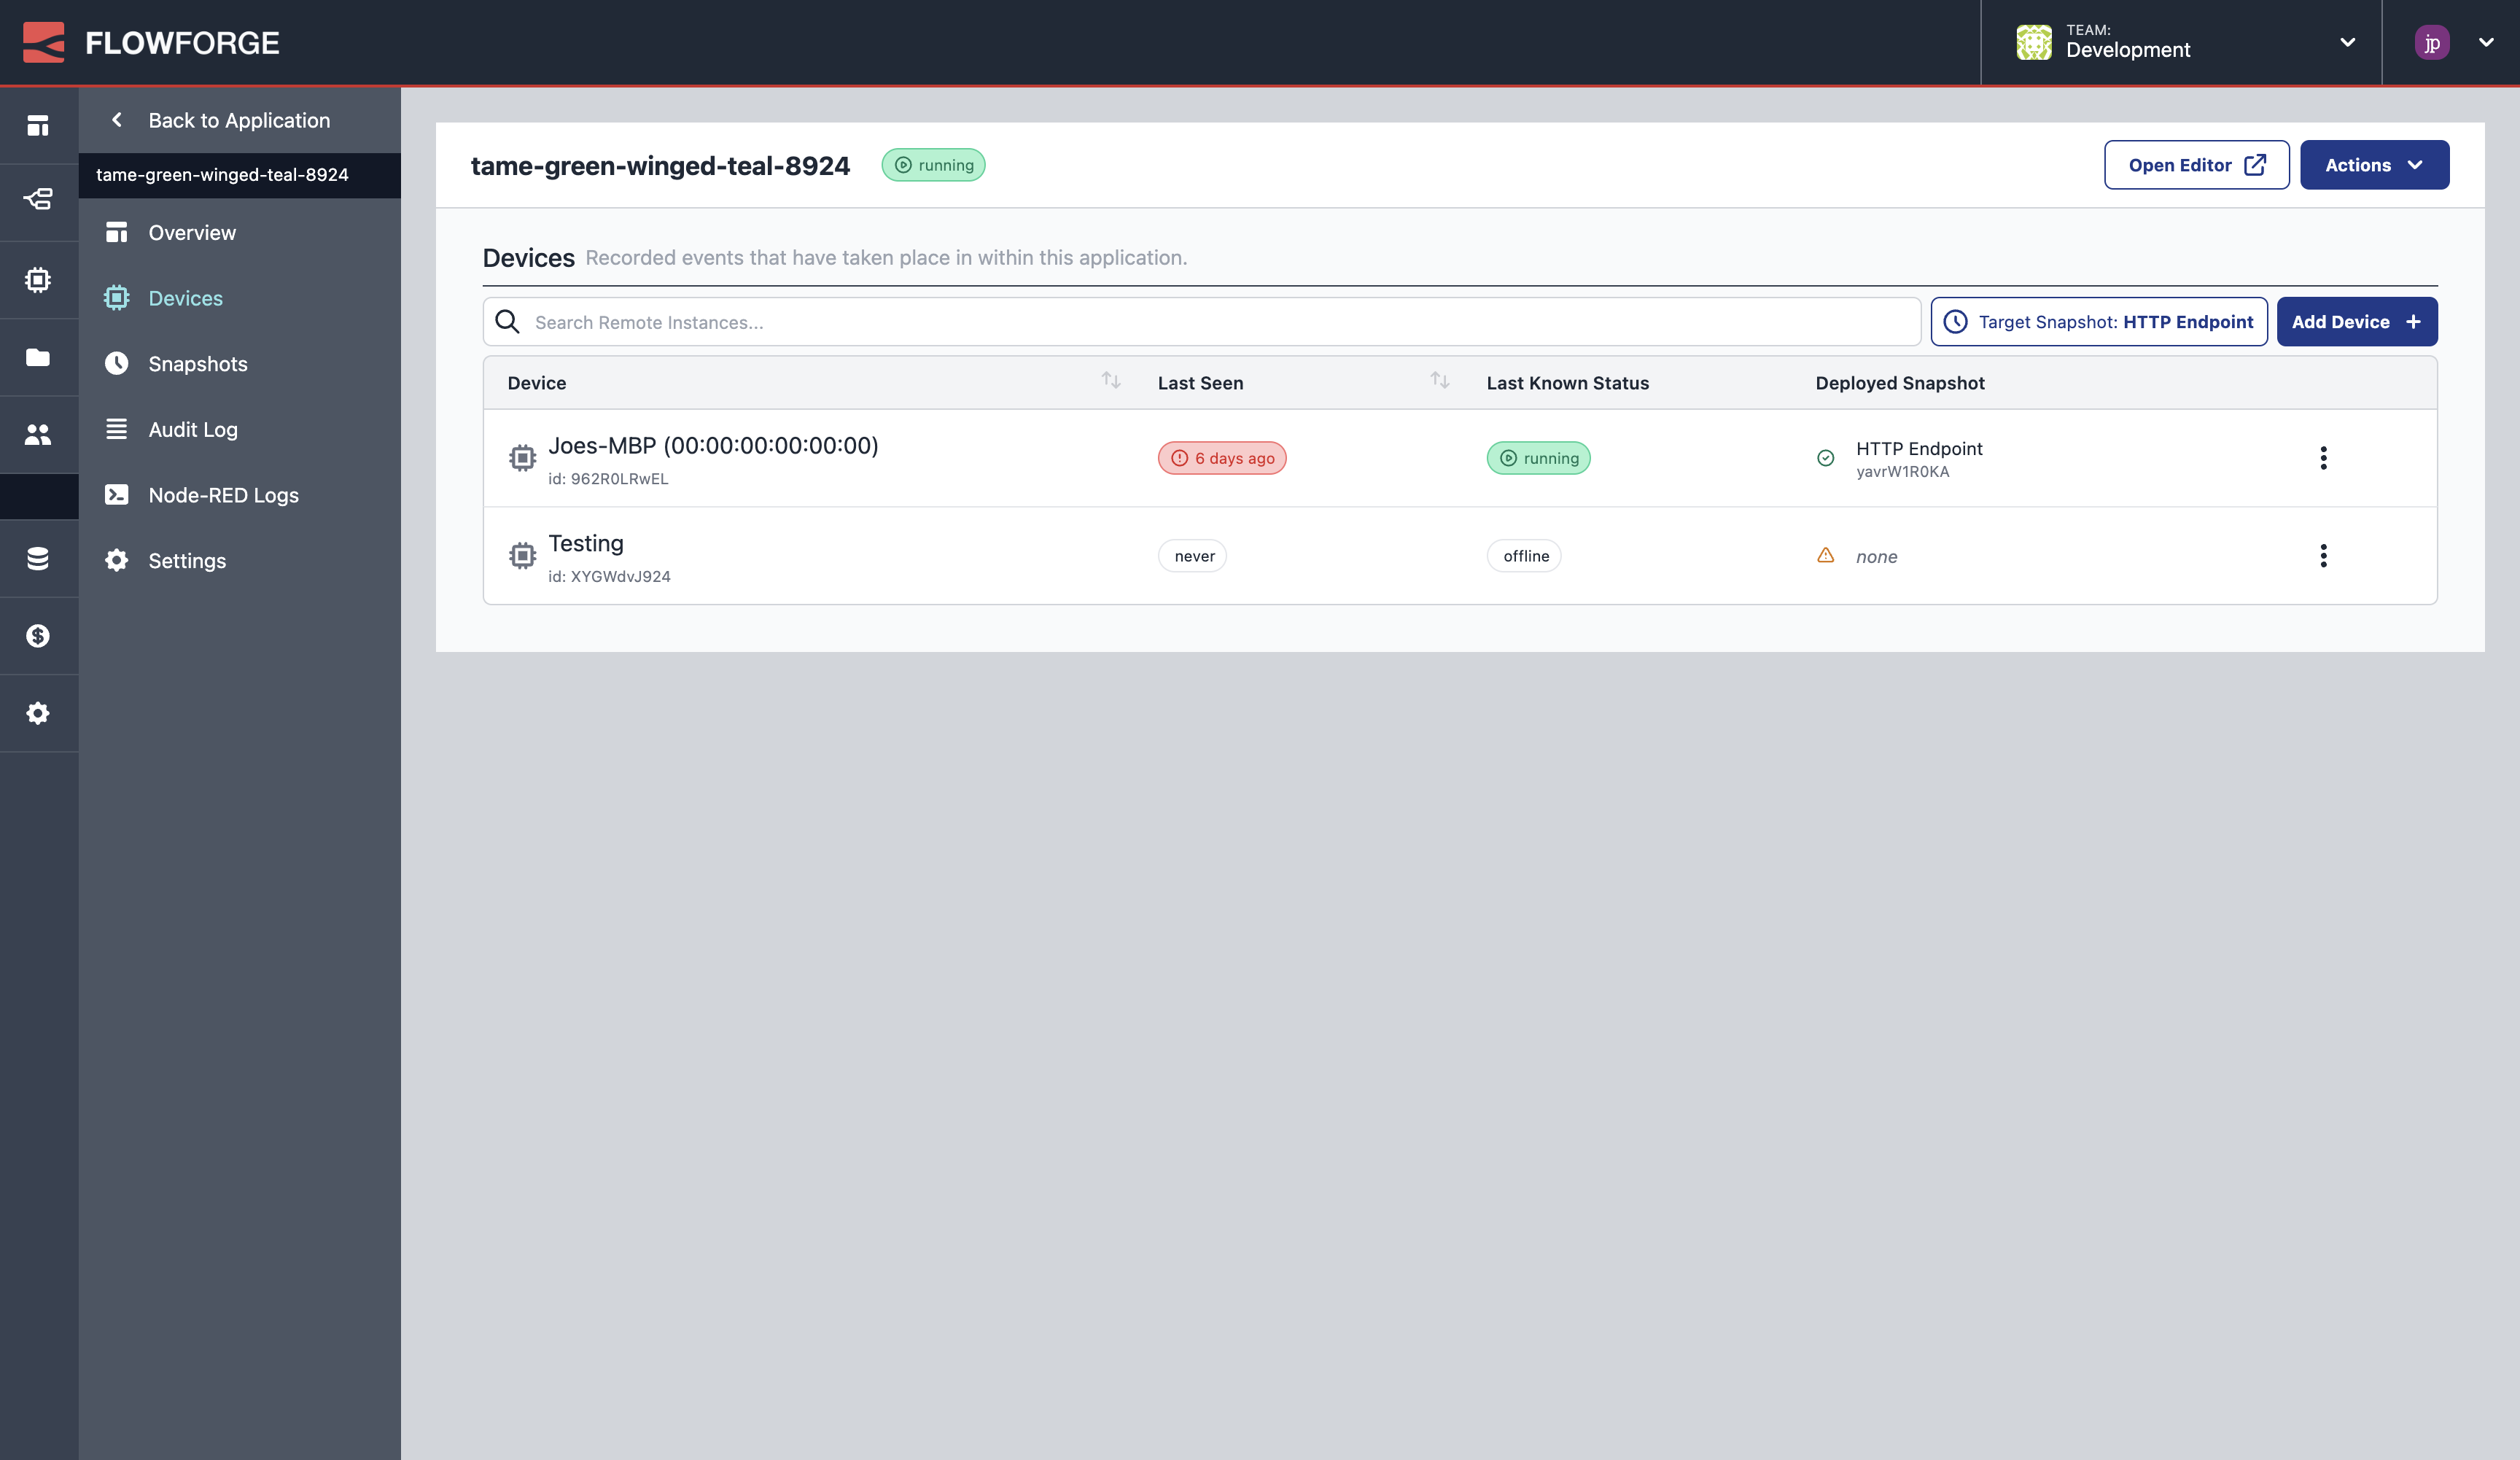Open team Devices chip icon in sidebar
The width and height of the screenshot is (2520, 1460).
coord(38,280)
